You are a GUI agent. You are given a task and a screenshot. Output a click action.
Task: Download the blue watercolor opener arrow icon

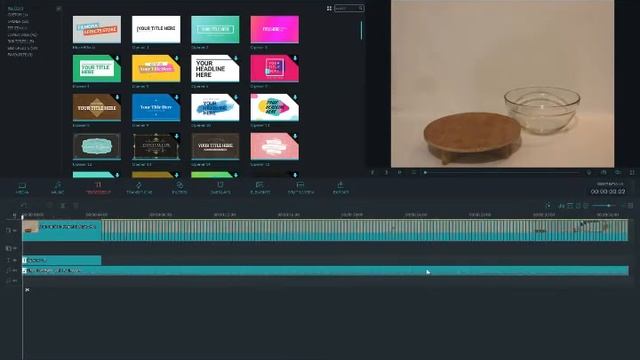(x=236, y=97)
